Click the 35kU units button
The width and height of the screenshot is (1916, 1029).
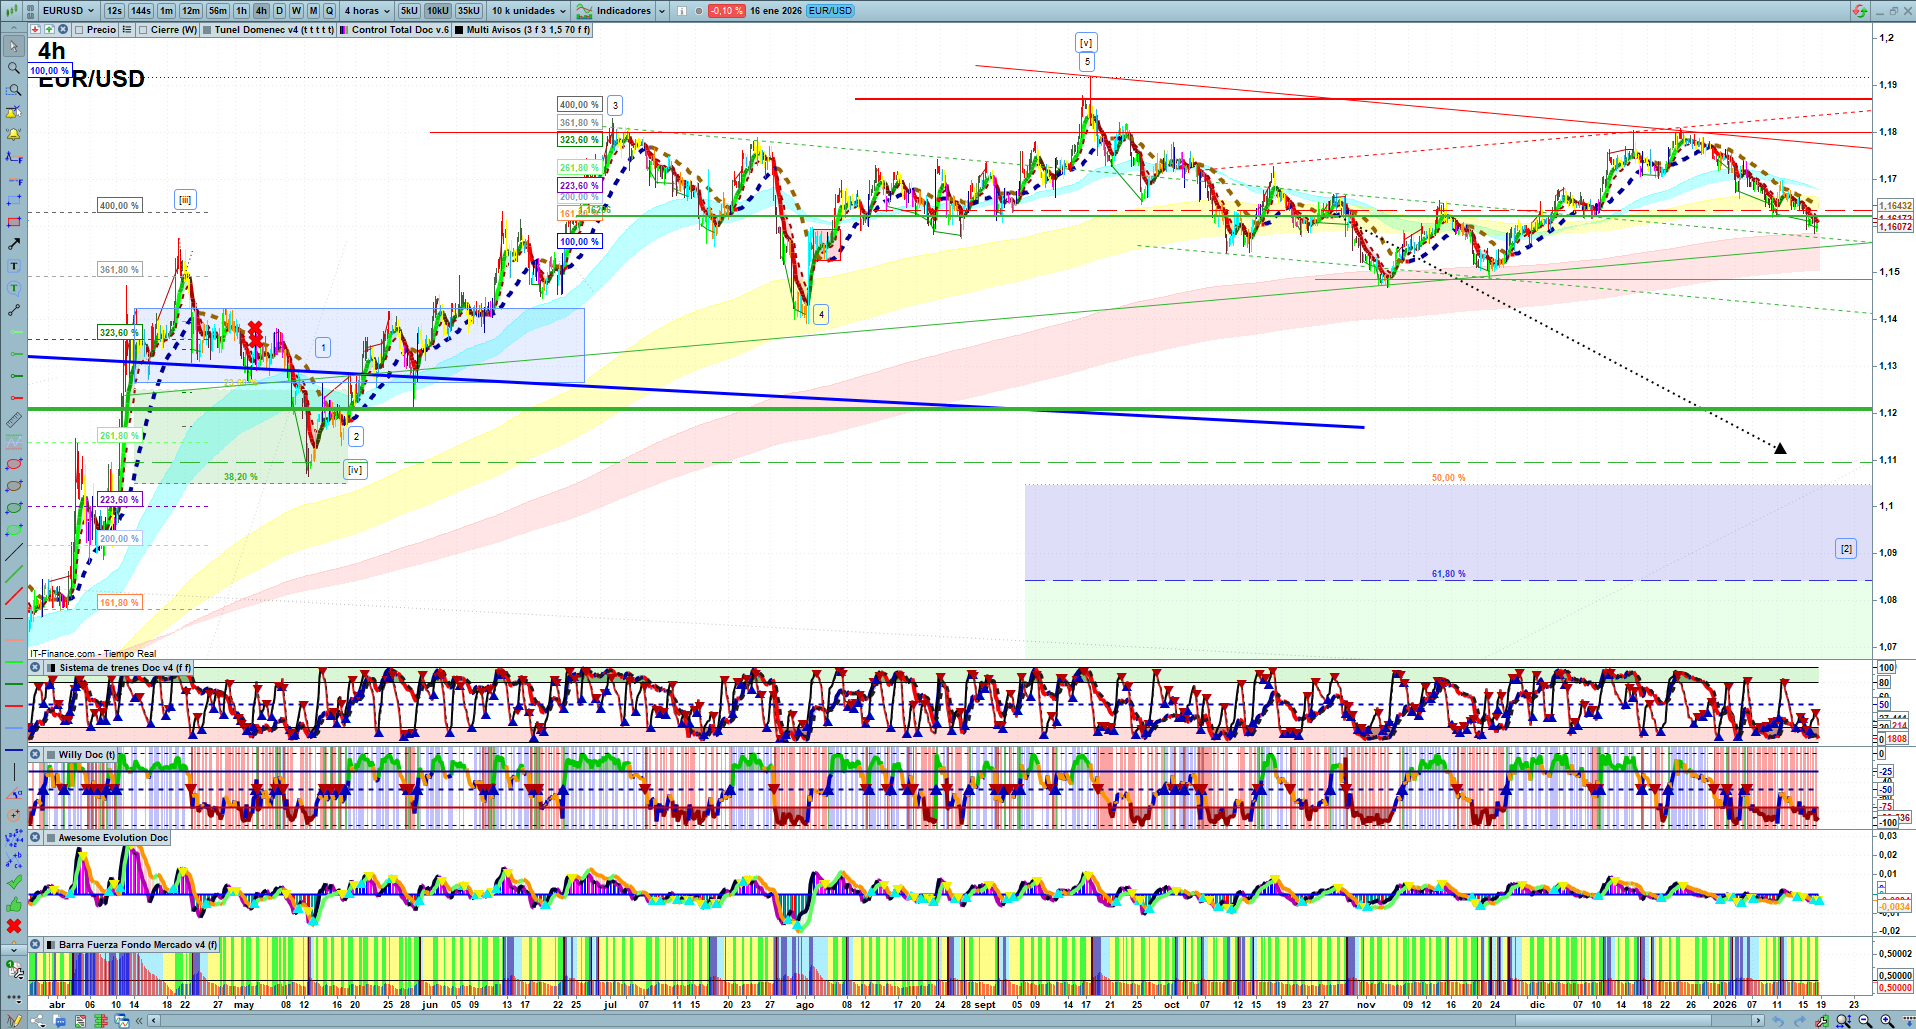(x=468, y=11)
